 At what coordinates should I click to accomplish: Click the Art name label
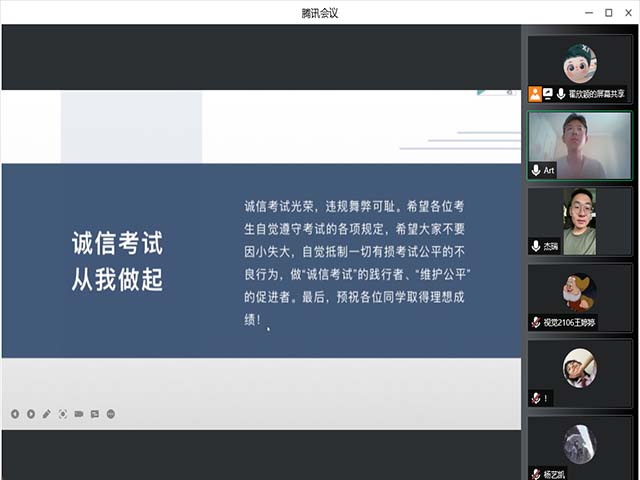pyautogui.click(x=549, y=170)
